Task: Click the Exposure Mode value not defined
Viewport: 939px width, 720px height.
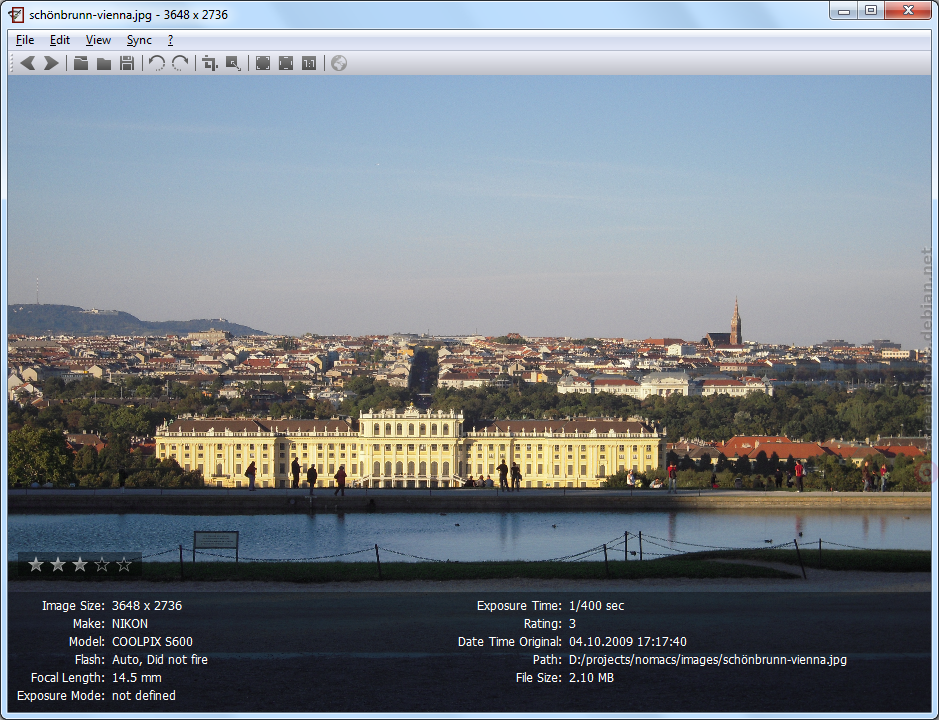Action: point(144,695)
